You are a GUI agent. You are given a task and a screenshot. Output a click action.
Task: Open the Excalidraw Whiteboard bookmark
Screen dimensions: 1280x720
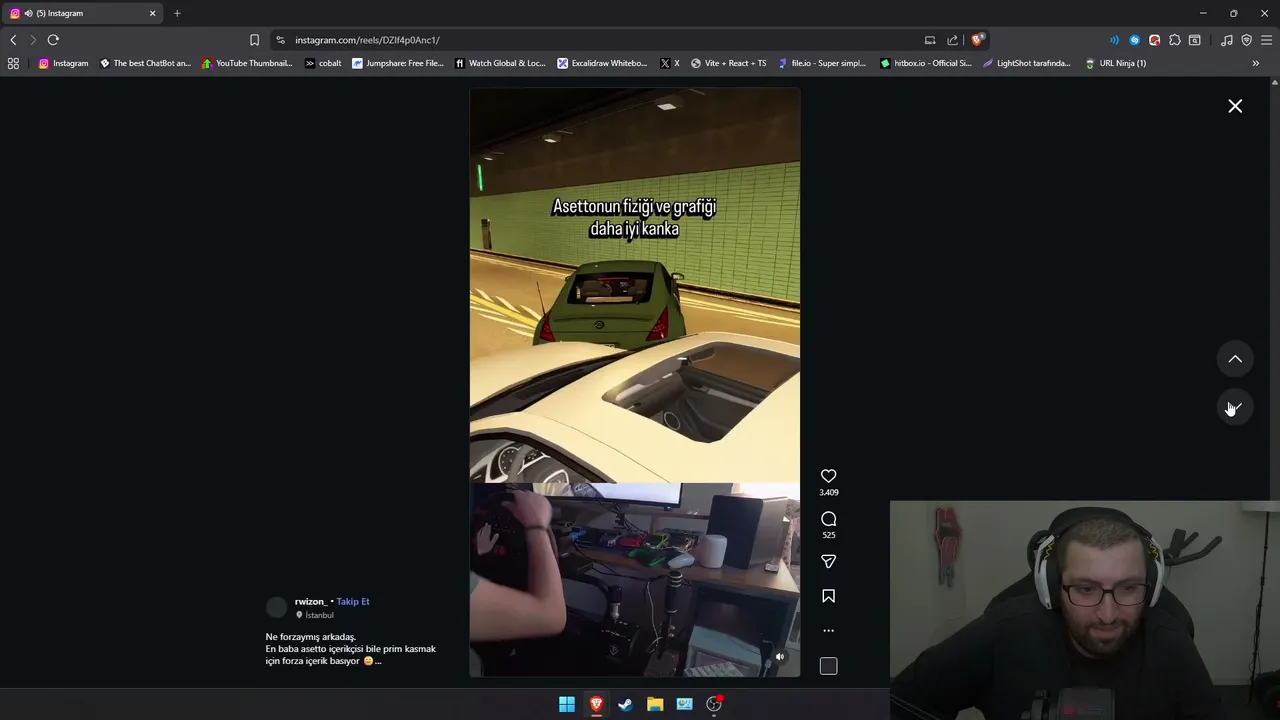pos(602,63)
